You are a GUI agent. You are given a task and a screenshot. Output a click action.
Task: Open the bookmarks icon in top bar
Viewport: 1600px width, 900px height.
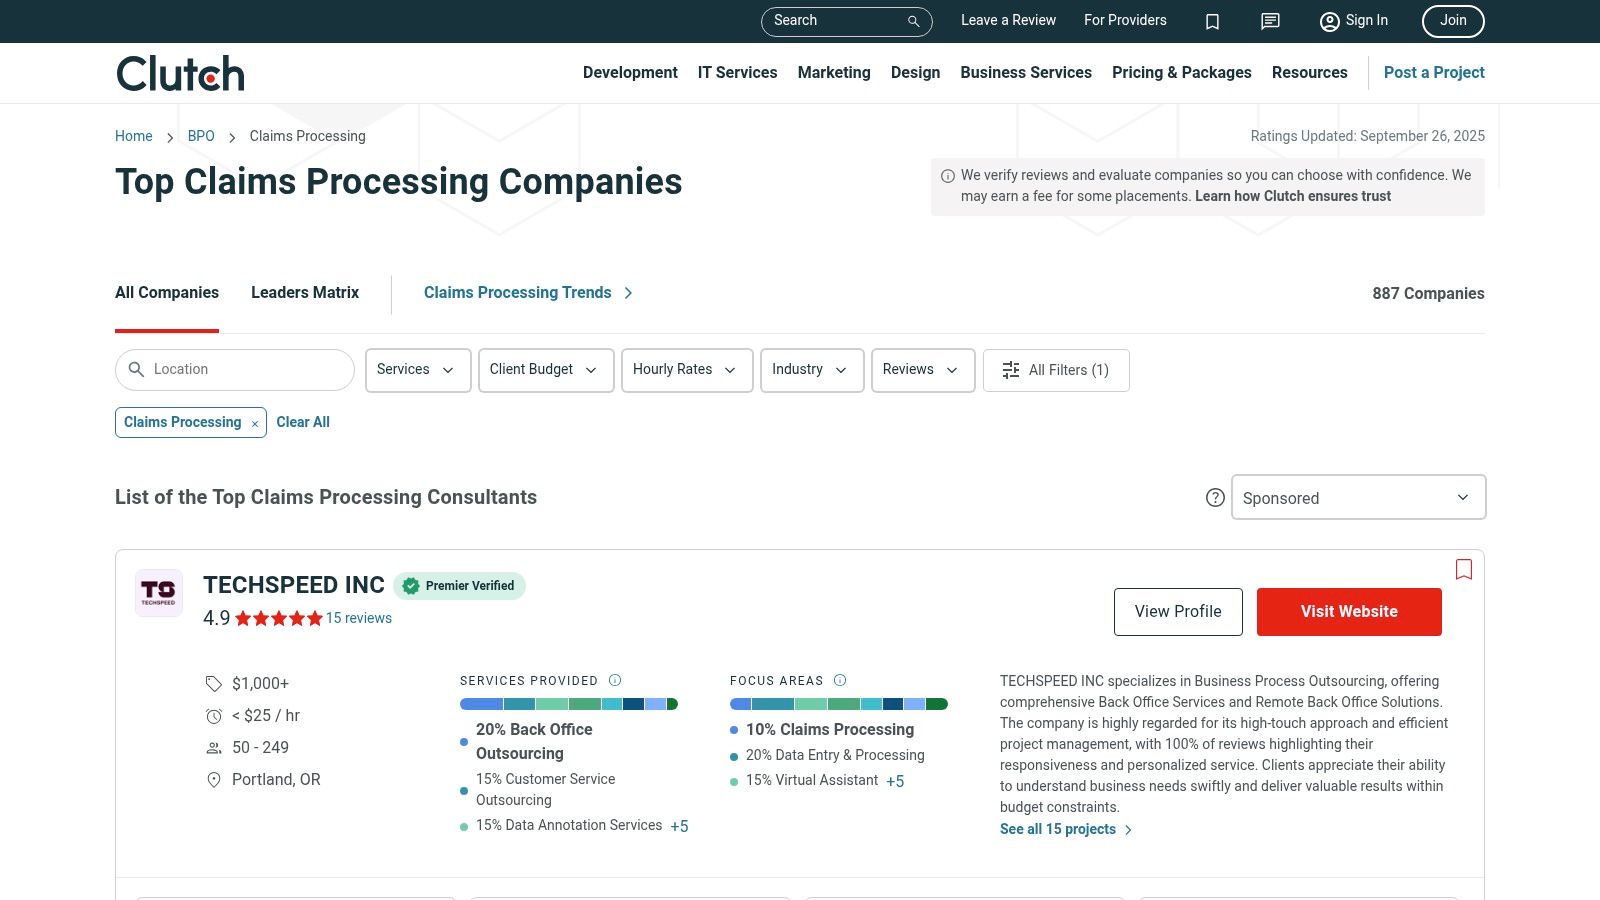1212,21
